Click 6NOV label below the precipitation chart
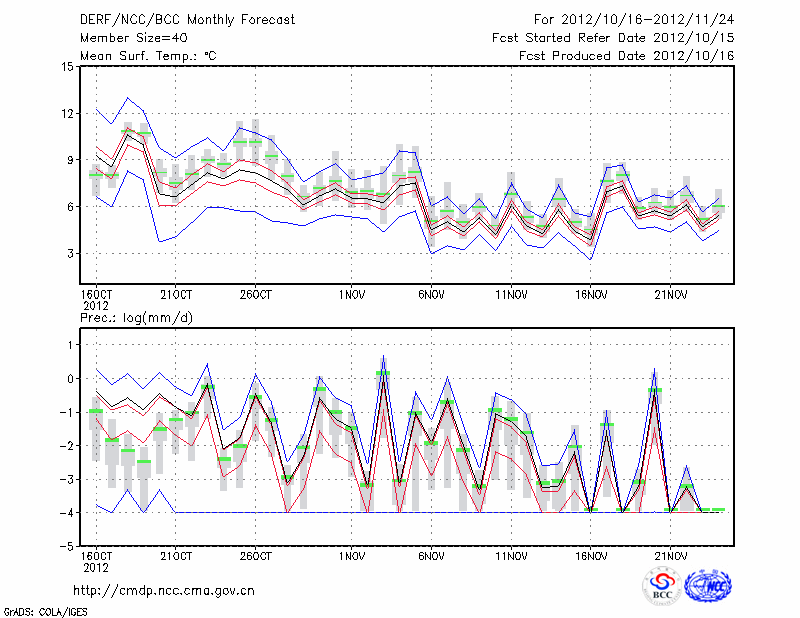Screen dimensions: 800x618 coord(431,556)
